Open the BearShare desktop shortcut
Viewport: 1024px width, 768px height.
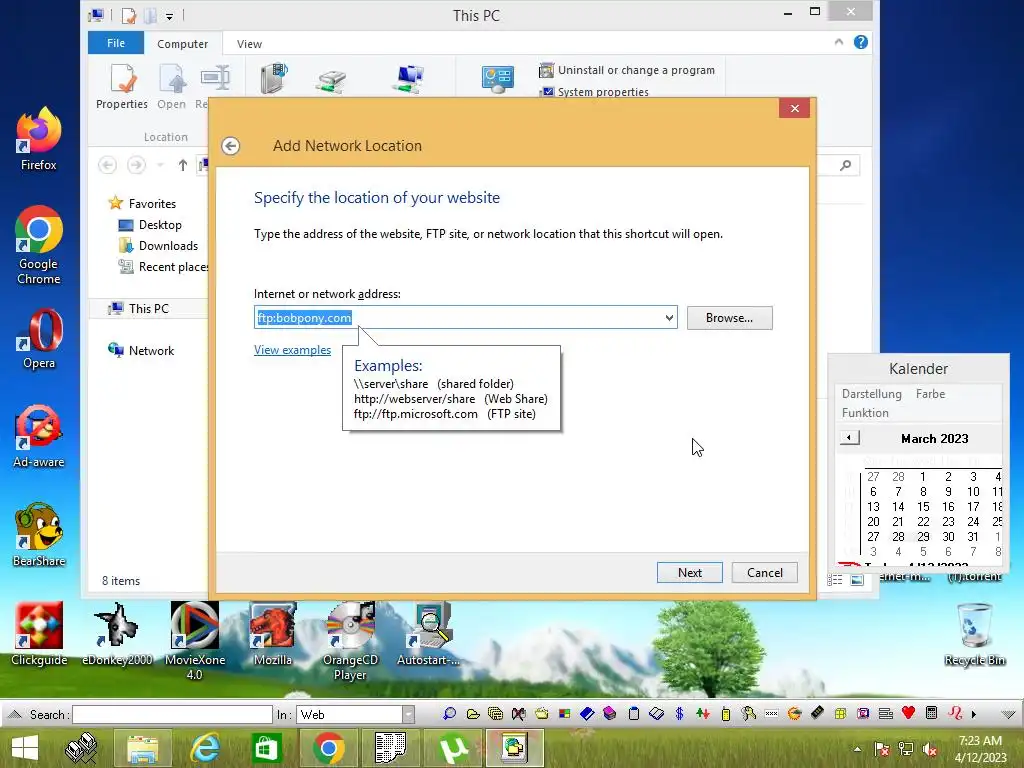pyautogui.click(x=39, y=535)
